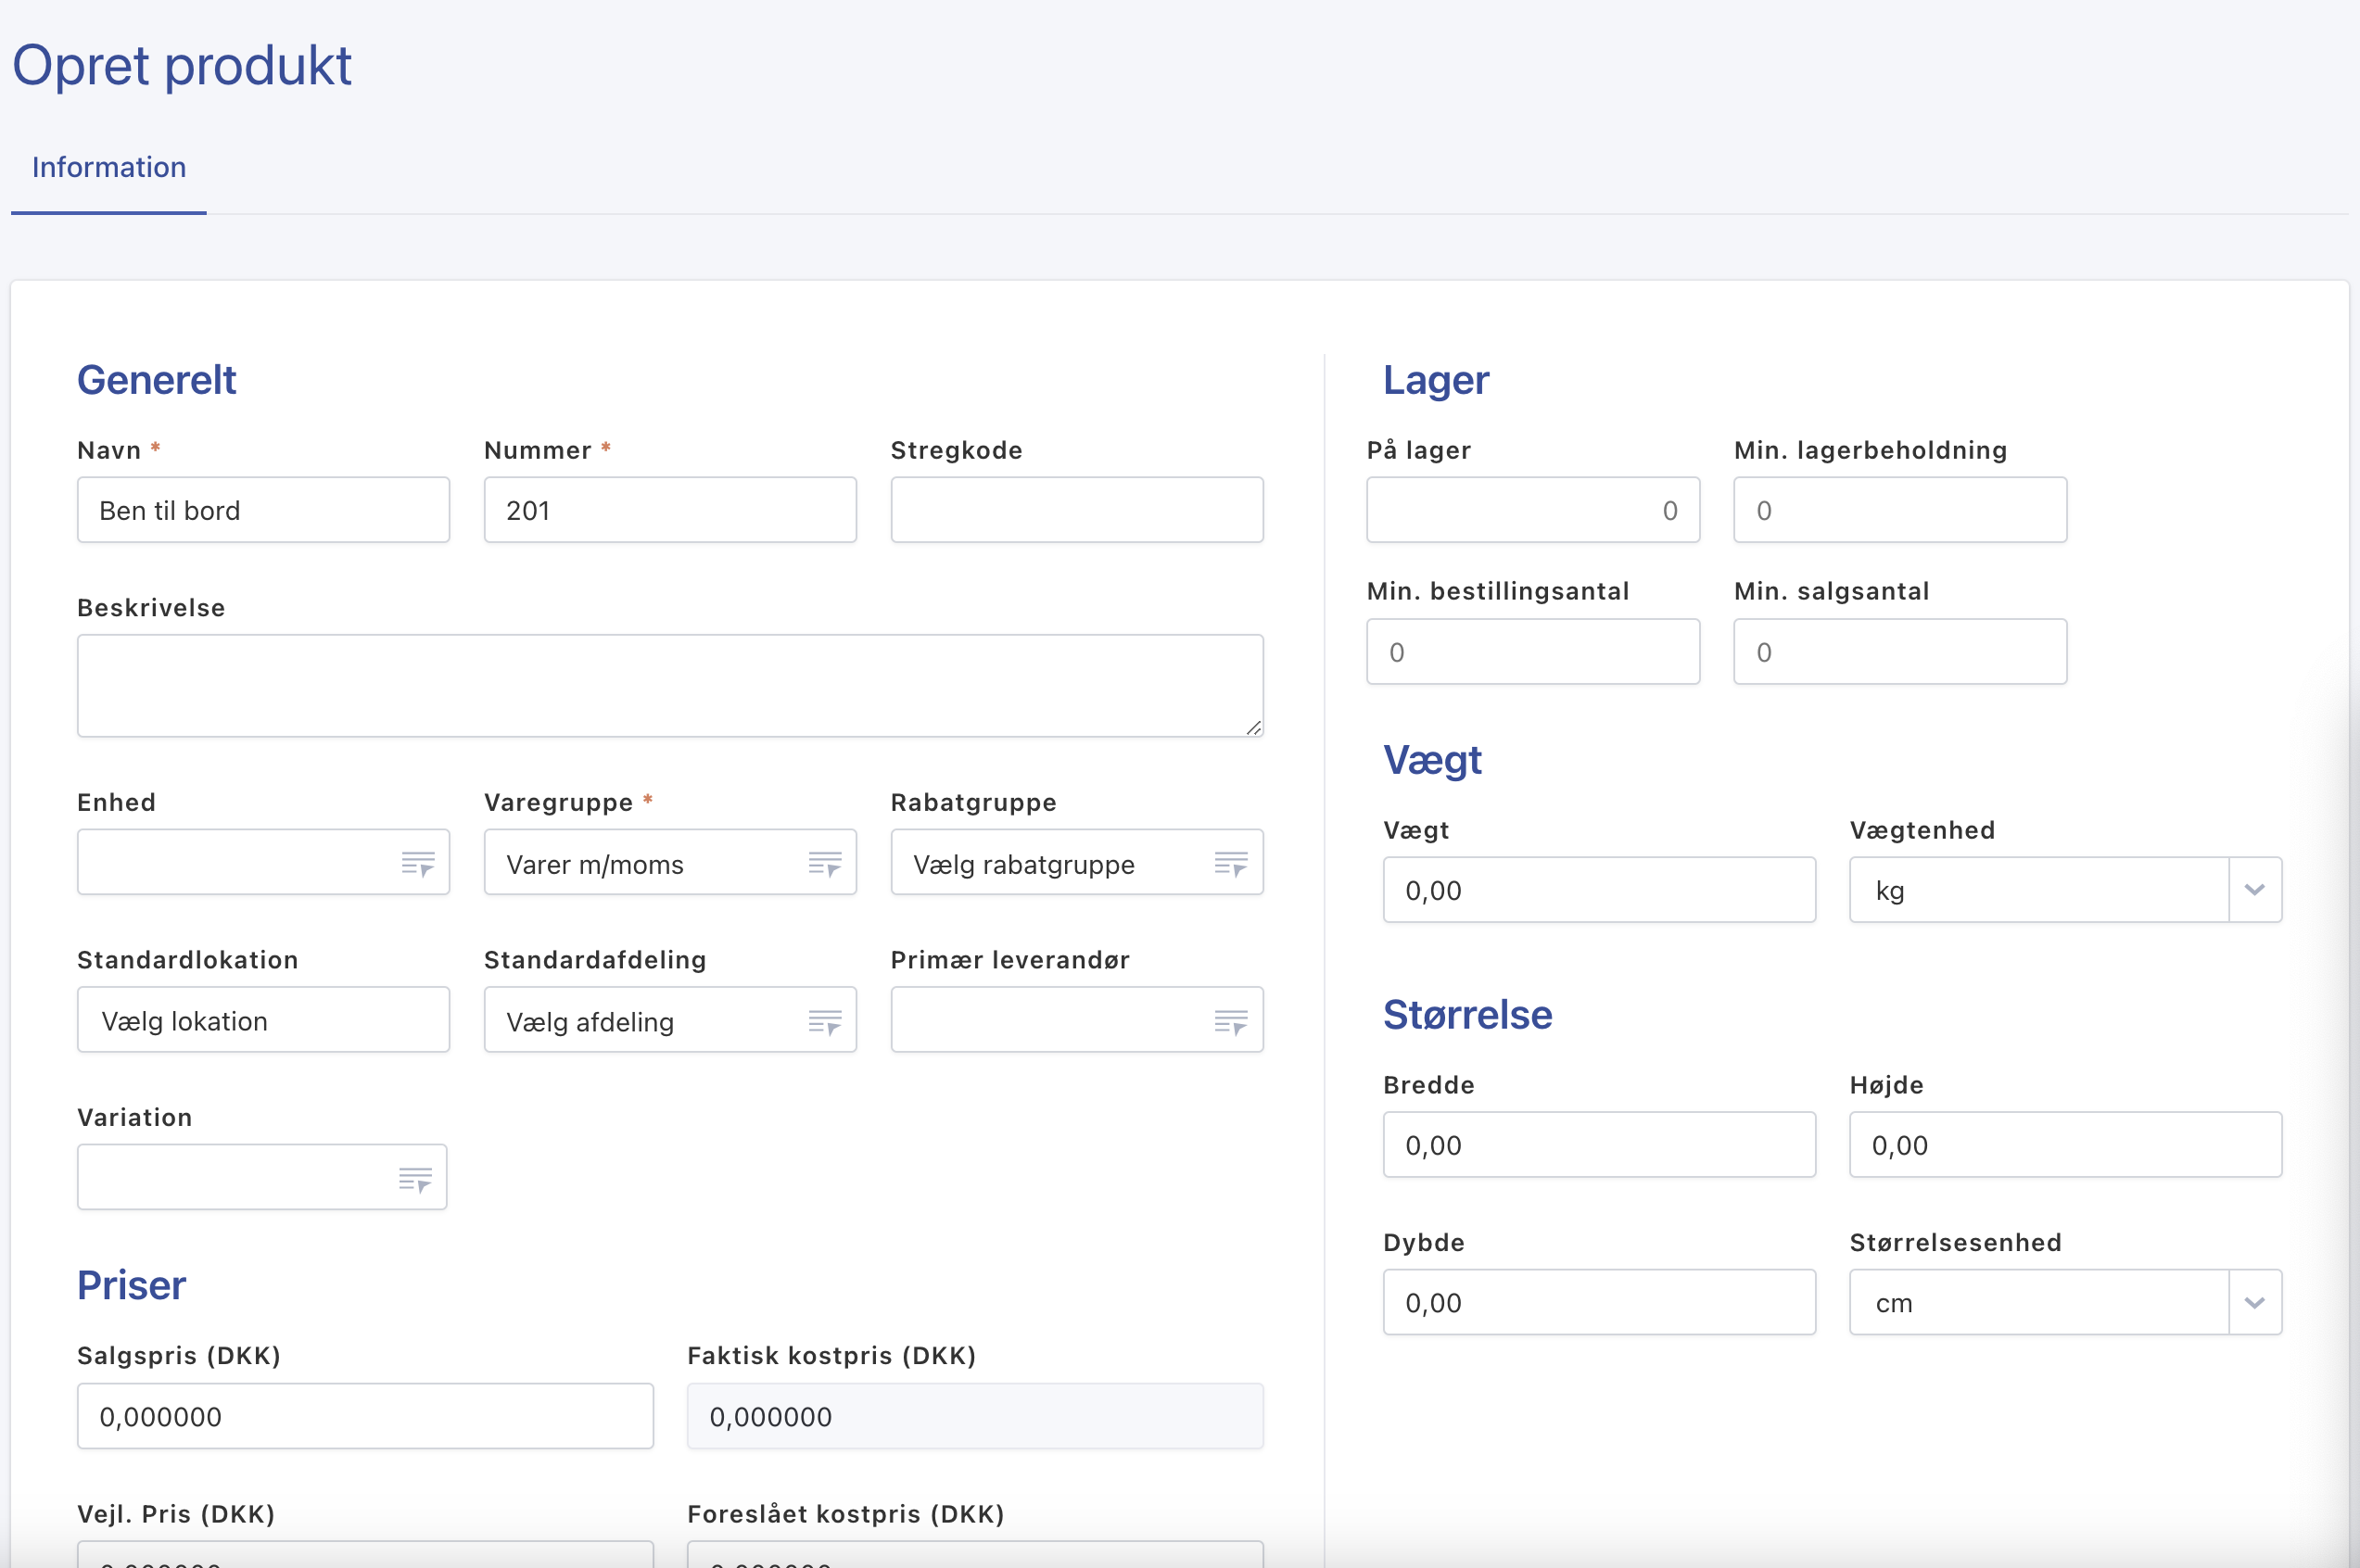Click the Højde input field

pyautogui.click(x=2064, y=1145)
